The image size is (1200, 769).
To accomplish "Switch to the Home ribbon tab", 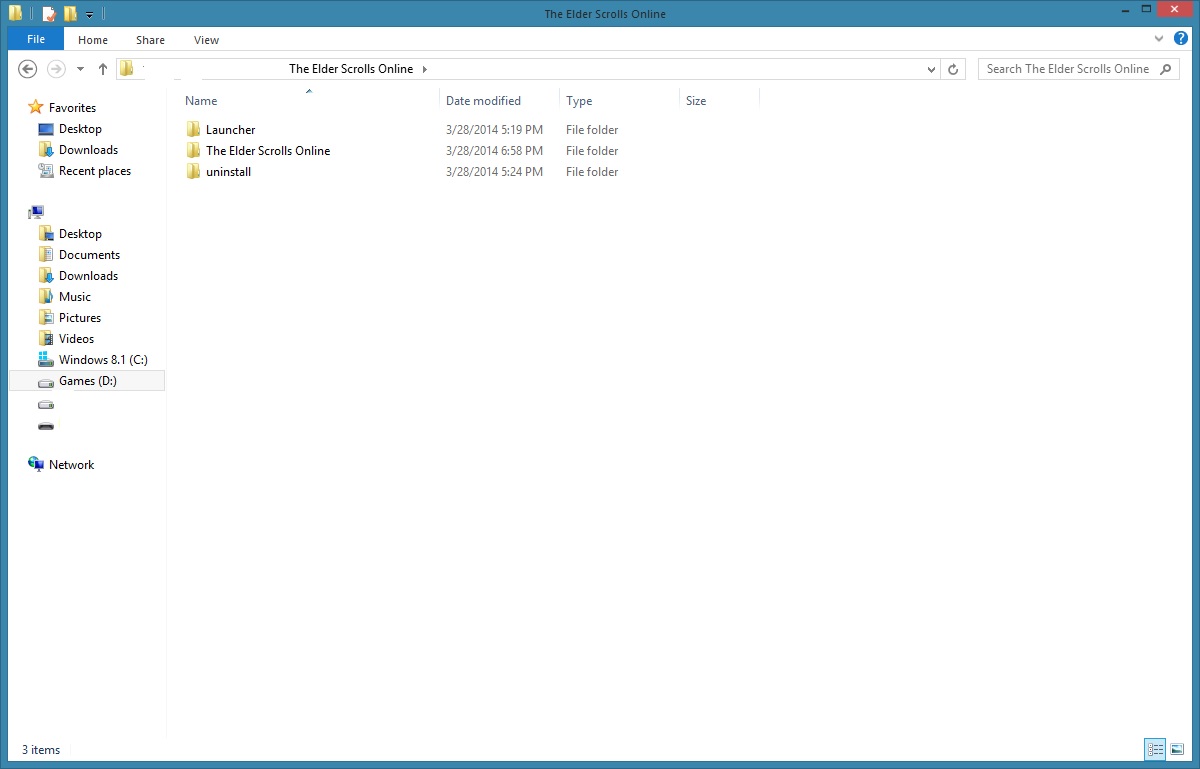I will (x=93, y=40).
